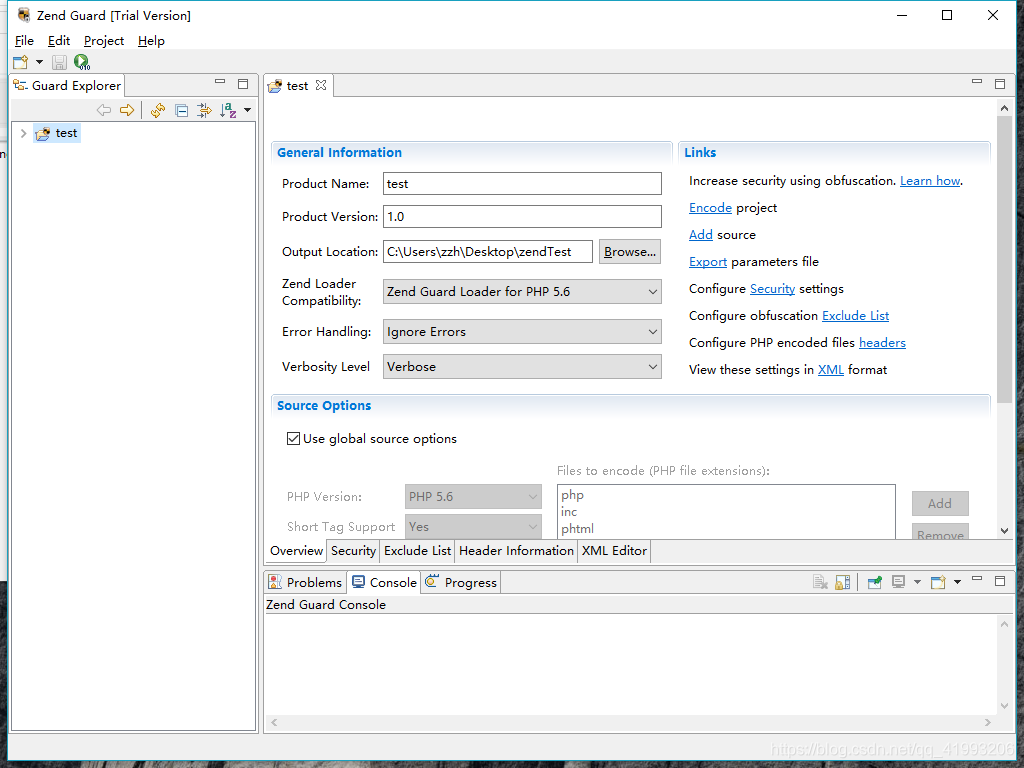Switch to the Console tab
The image size is (1024, 768).
(x=384, y=582)
